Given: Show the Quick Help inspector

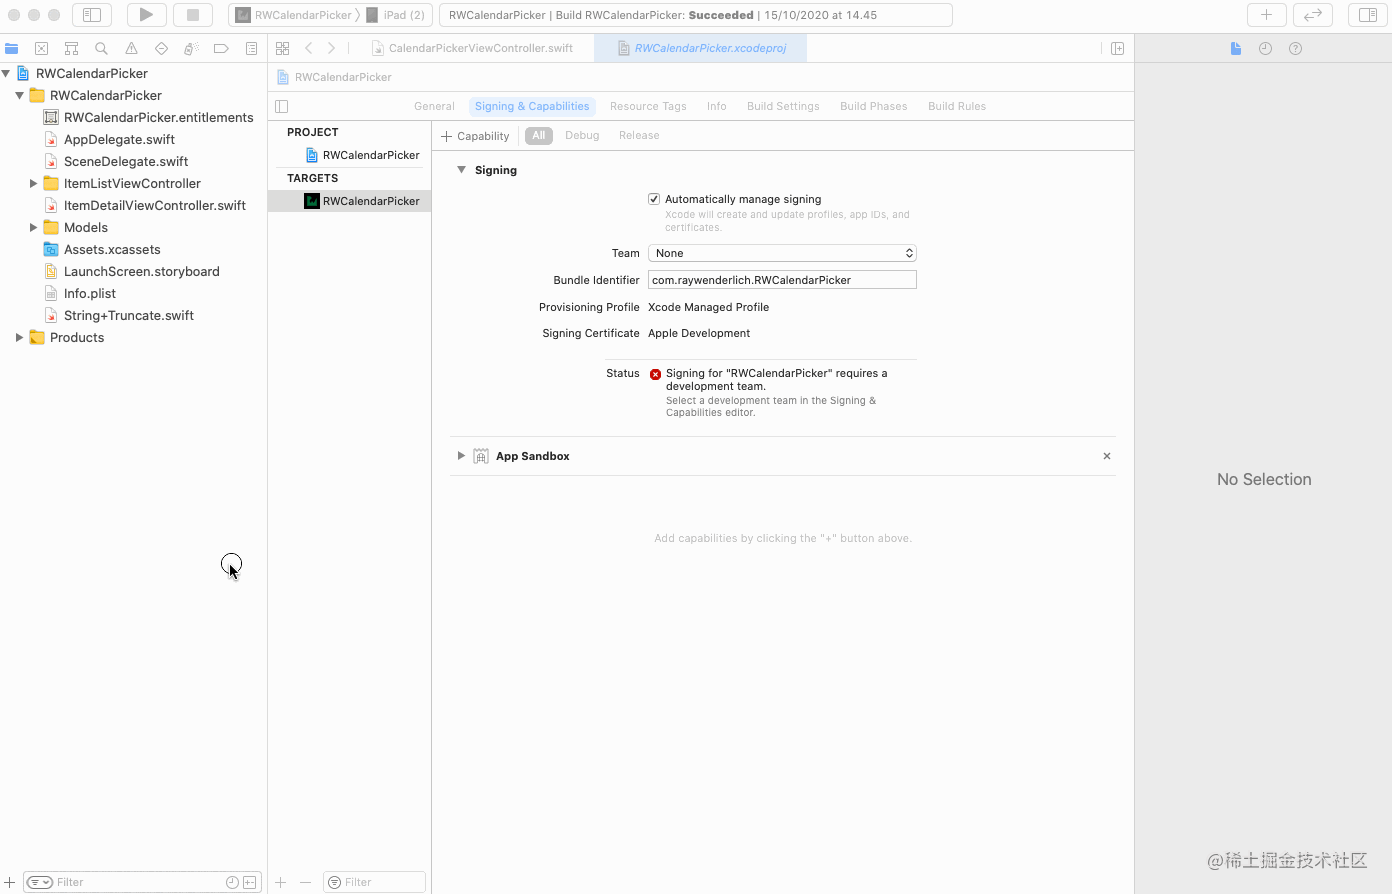Looking at the screenshot, I should coord(1295,48).
